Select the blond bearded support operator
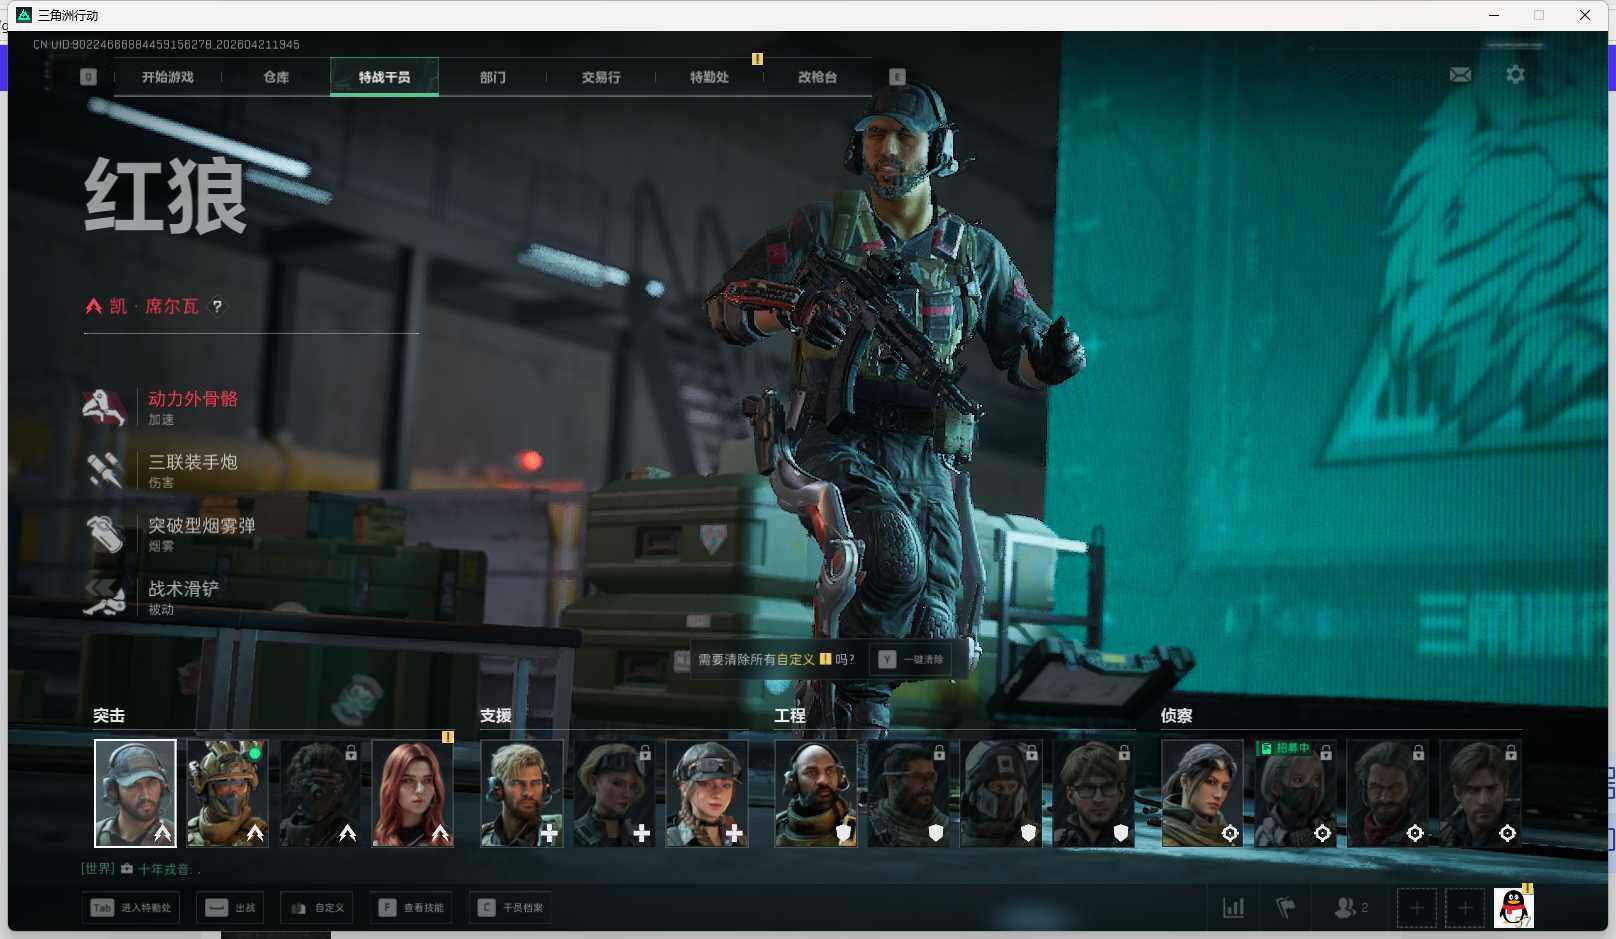Image resolution: width=1616 pixels, height=939 pixels. coord(522,794)
